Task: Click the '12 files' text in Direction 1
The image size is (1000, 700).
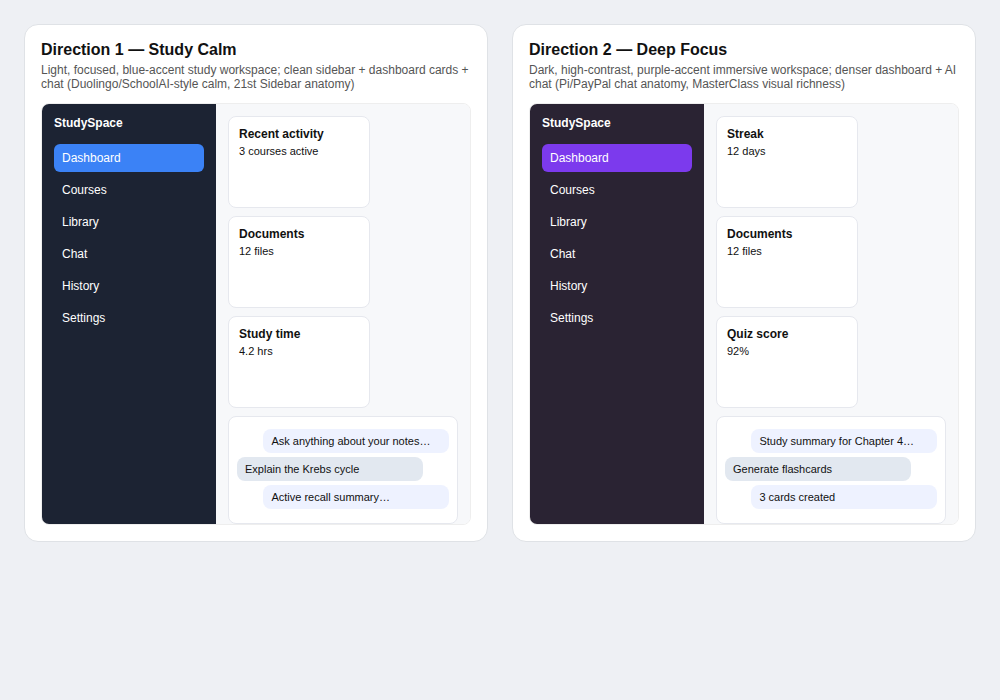Action: click(x=256, y=251)
